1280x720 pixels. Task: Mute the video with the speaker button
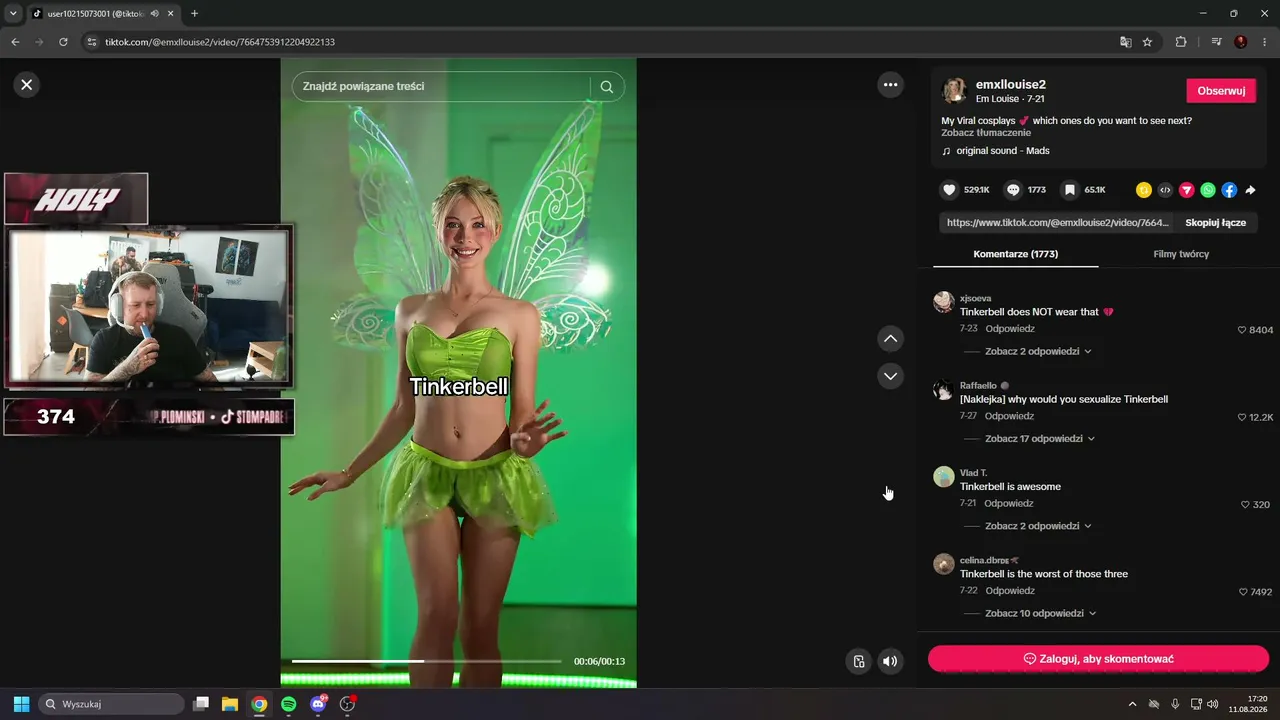pos(890,661)
